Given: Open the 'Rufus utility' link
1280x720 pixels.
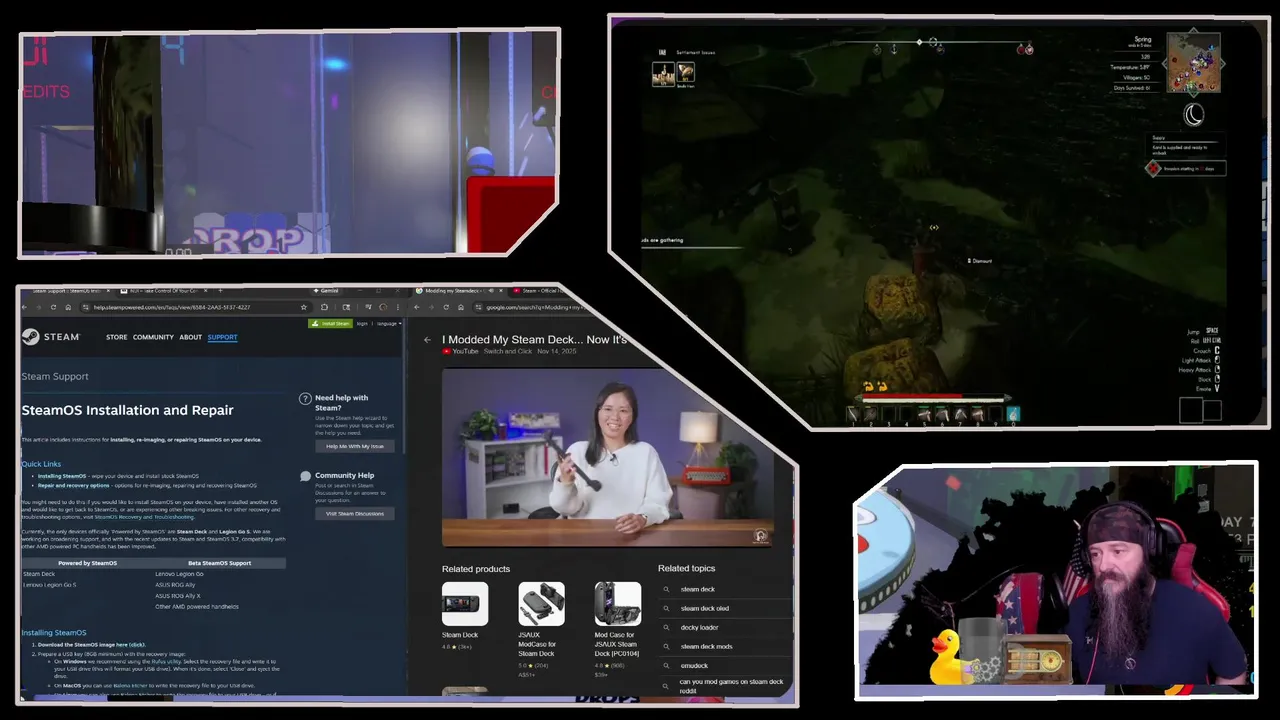Looking at the screenshot, I should click(166, 662).
